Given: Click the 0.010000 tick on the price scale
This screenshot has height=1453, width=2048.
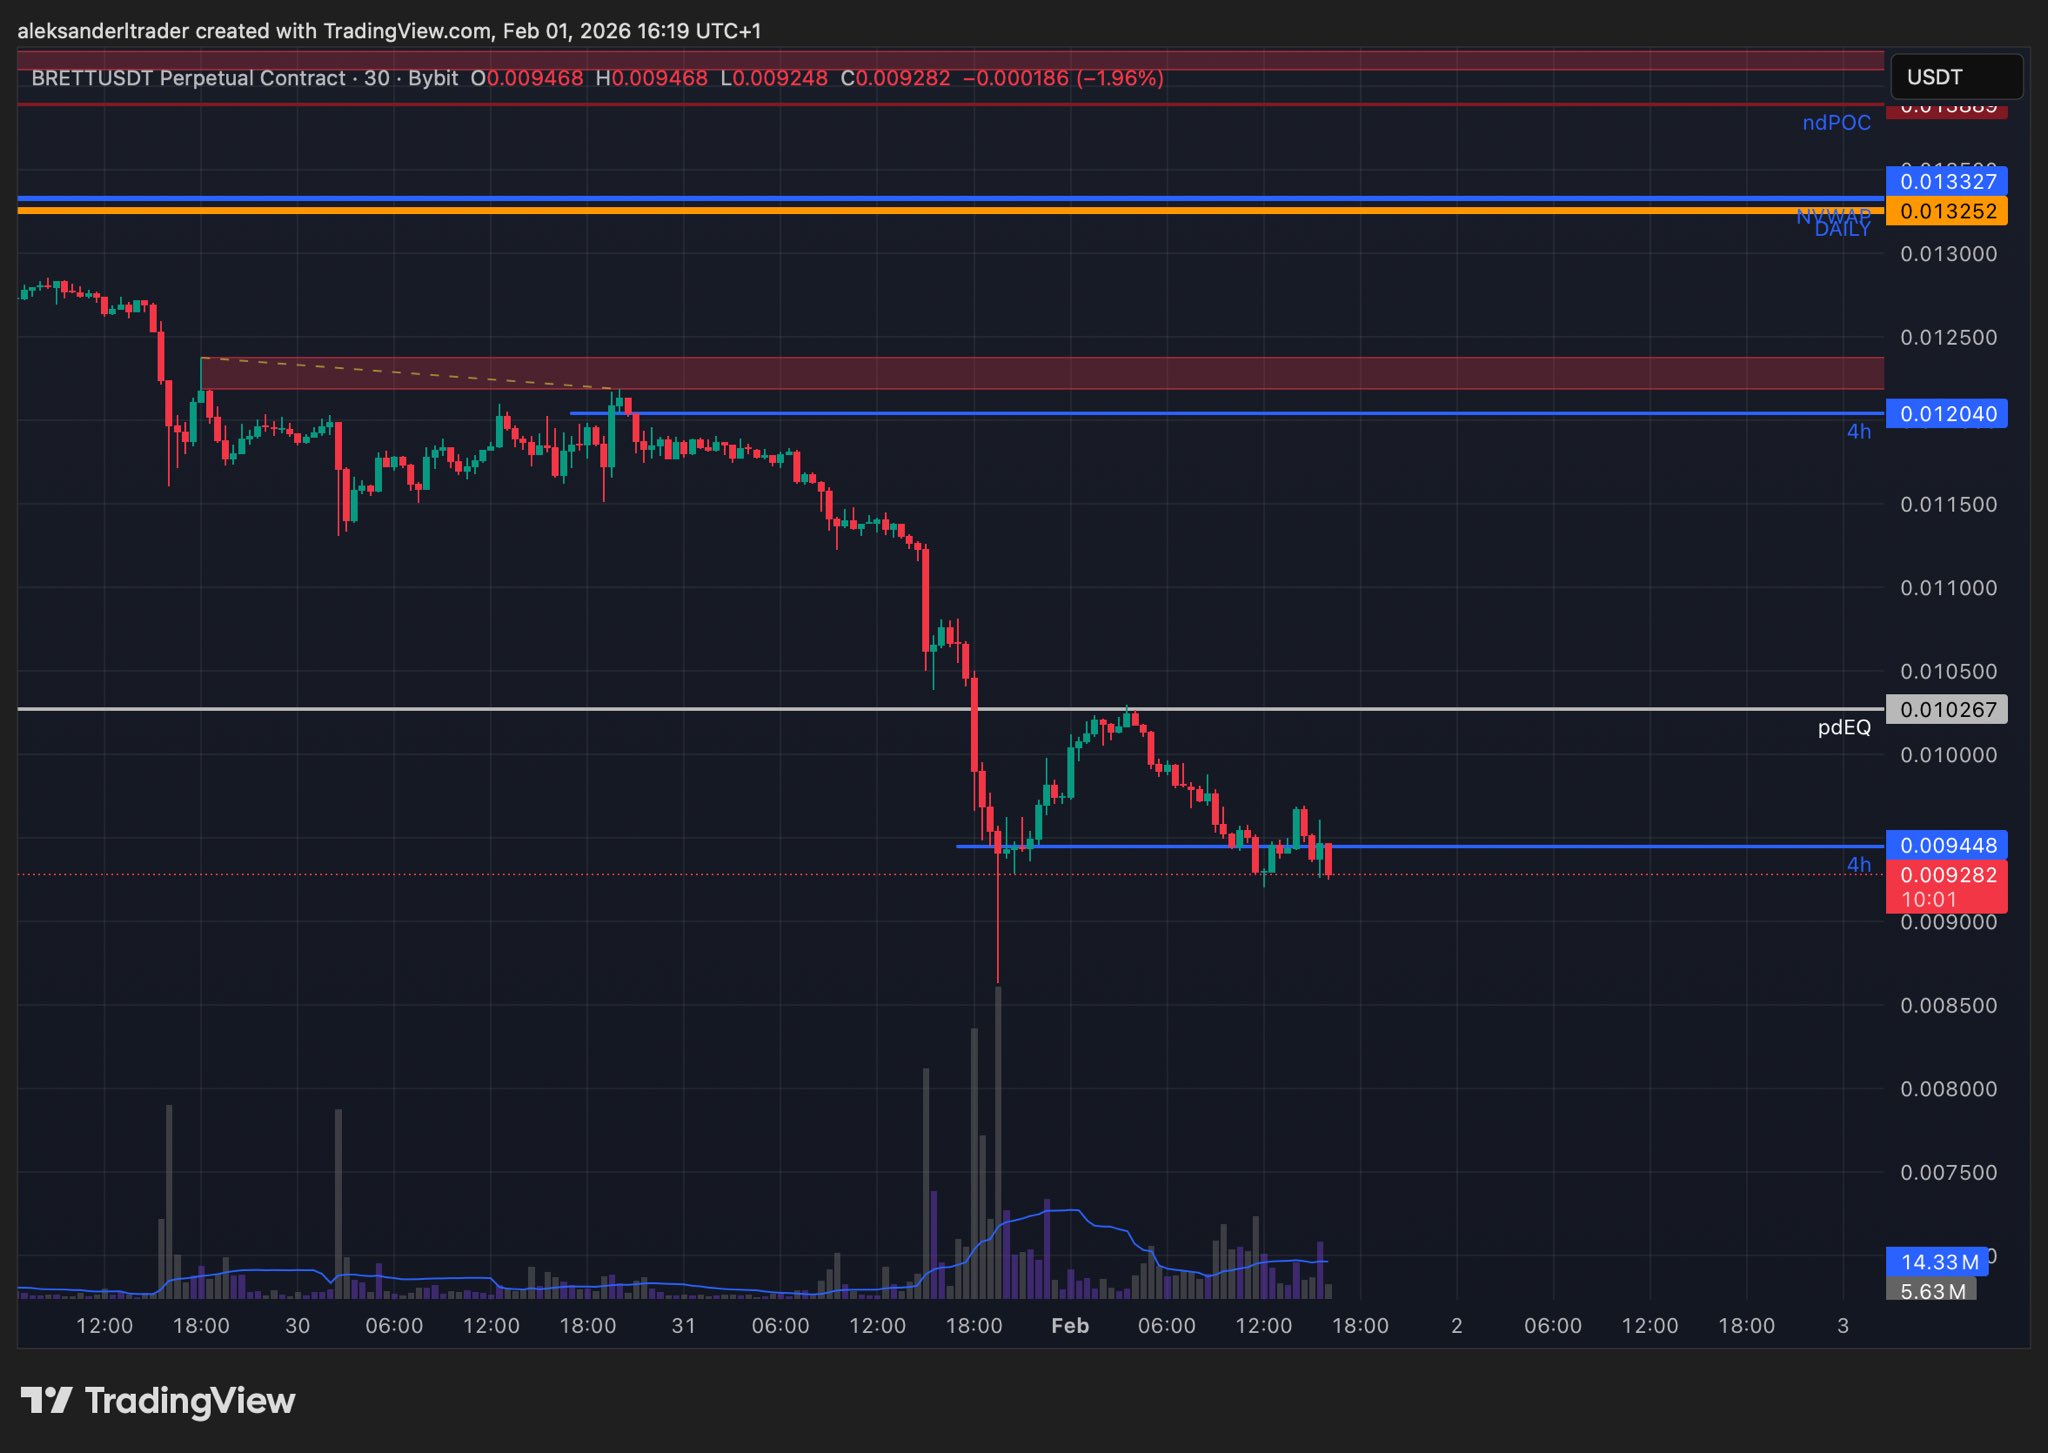Looking at the screenshot, I should pos(1947,754).
